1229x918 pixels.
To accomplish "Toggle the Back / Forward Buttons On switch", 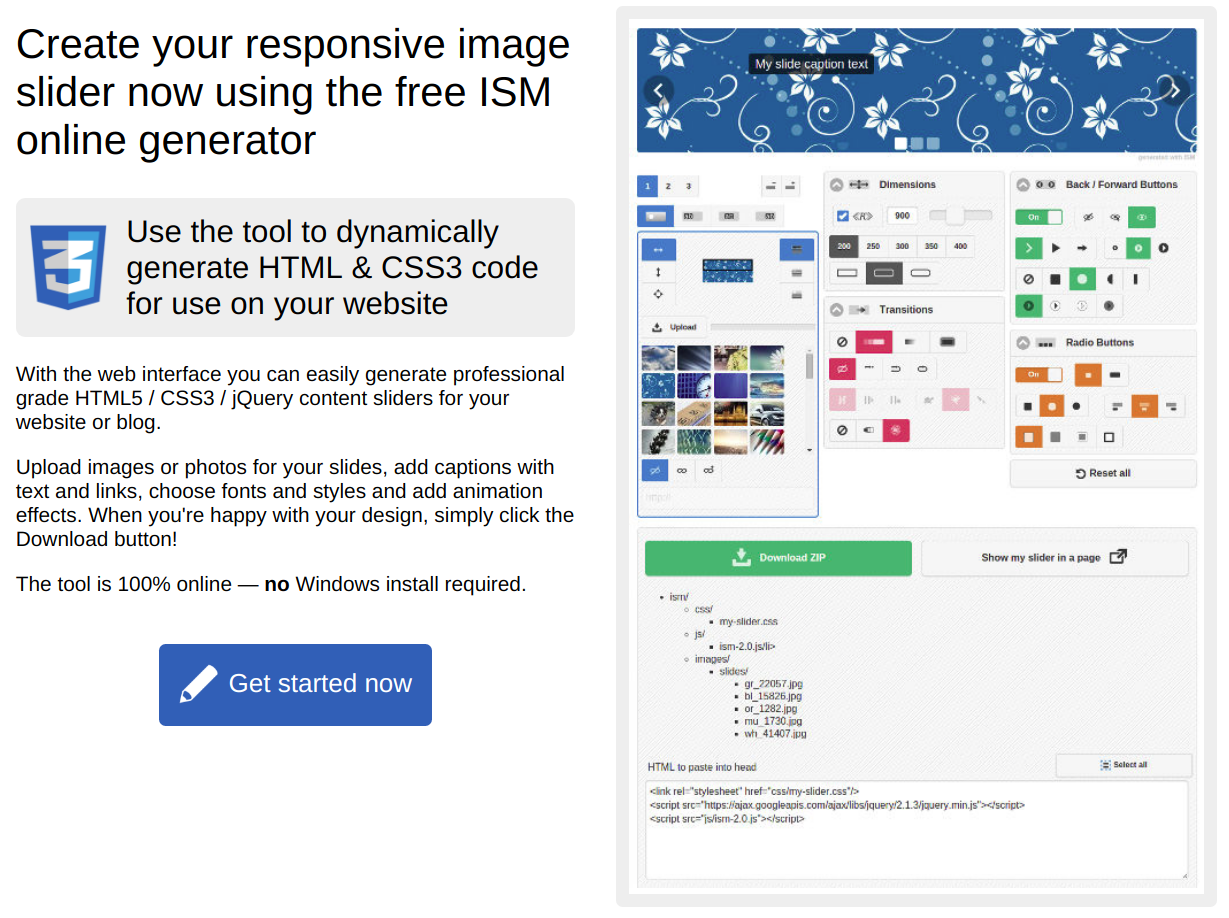I will tap(1039, 217).
